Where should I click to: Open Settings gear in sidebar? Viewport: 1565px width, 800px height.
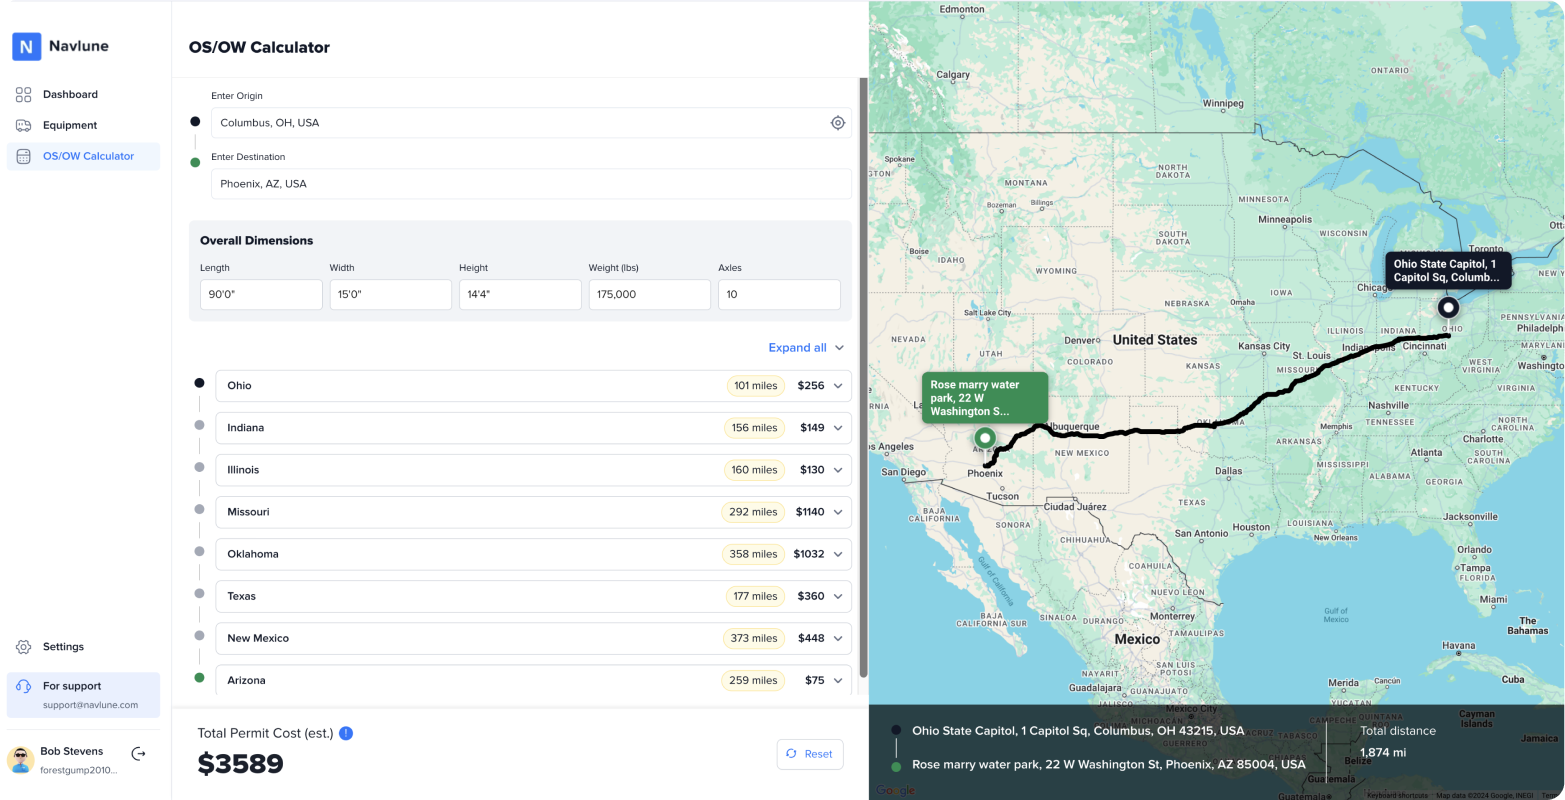pyautogui.click(x=23, y=647)
